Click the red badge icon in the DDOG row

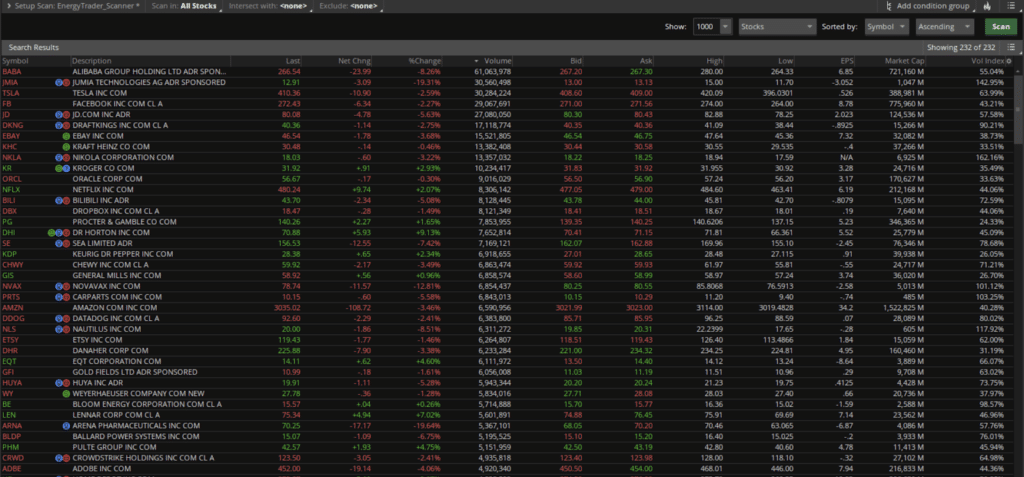(66, 318)
